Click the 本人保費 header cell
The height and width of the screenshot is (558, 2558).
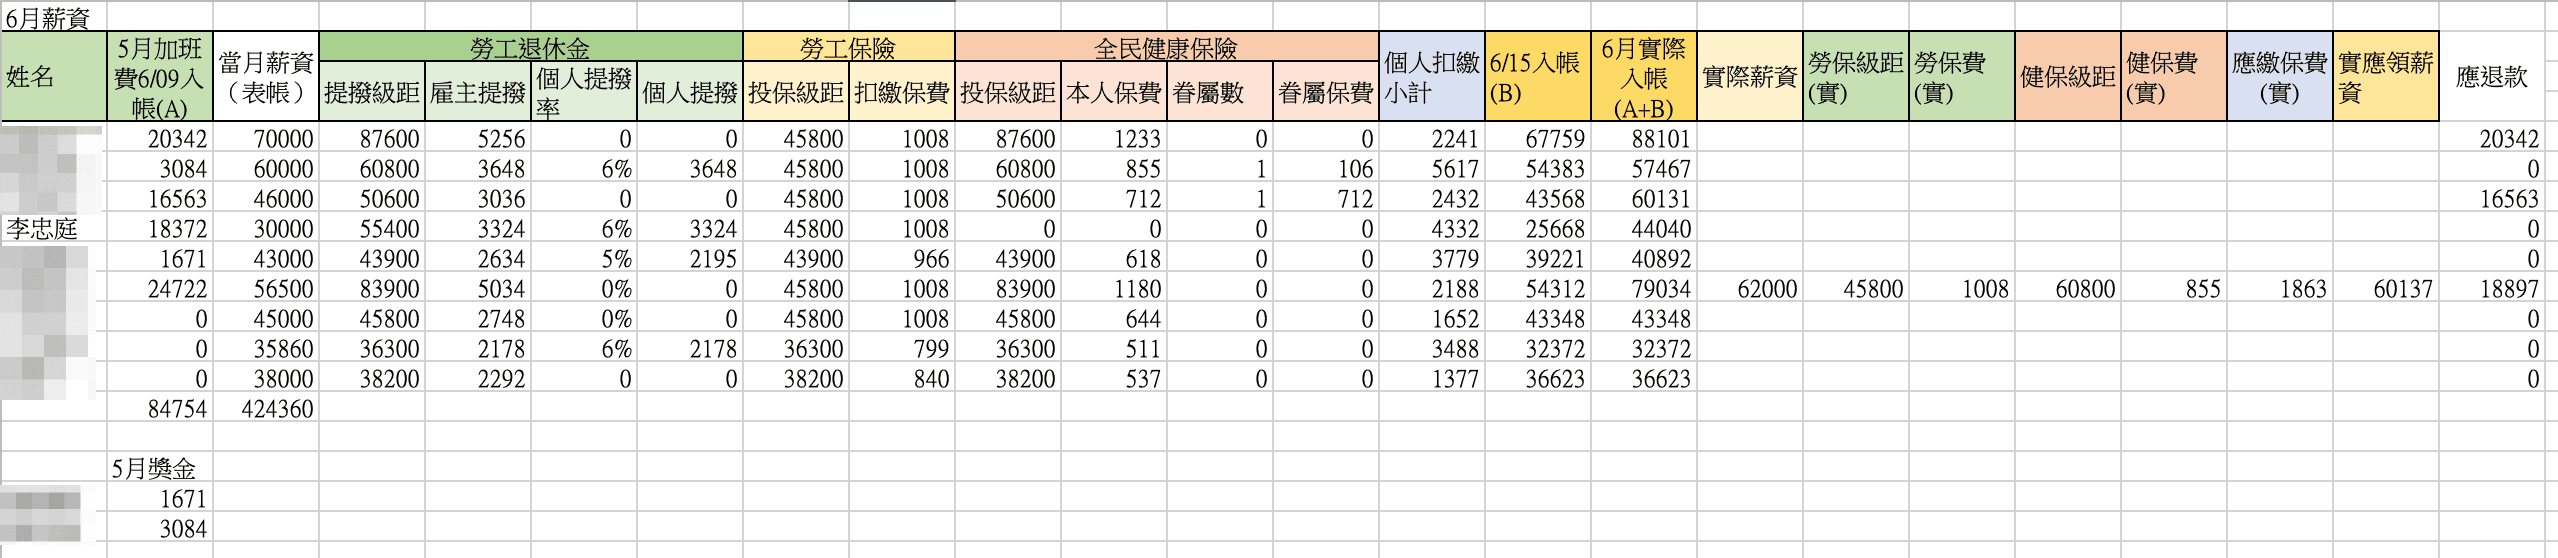coord(1114,92)
